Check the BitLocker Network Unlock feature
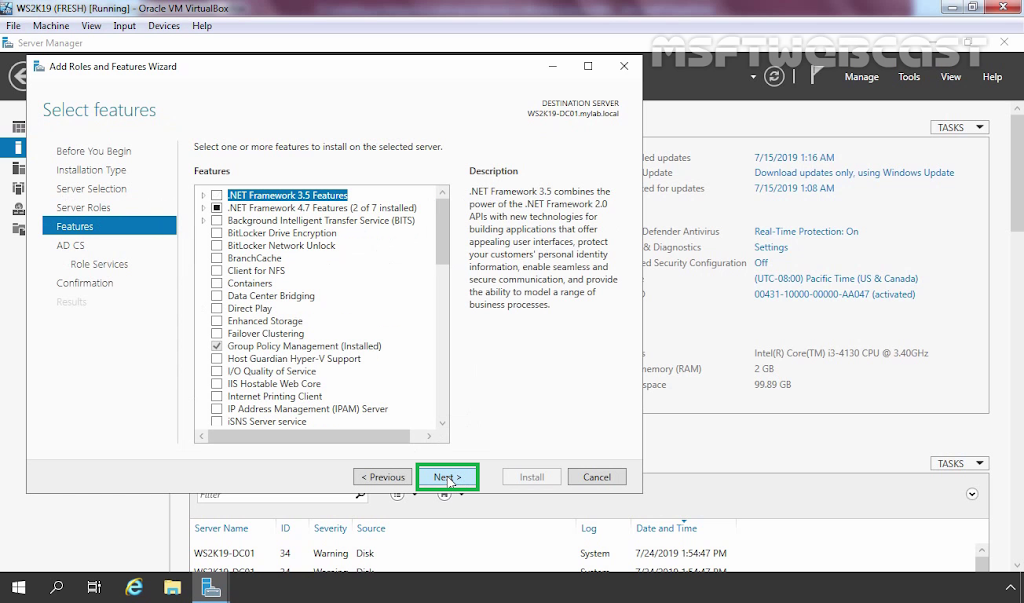This screenshot has width=1024, height=603. [x=217, y=246]
